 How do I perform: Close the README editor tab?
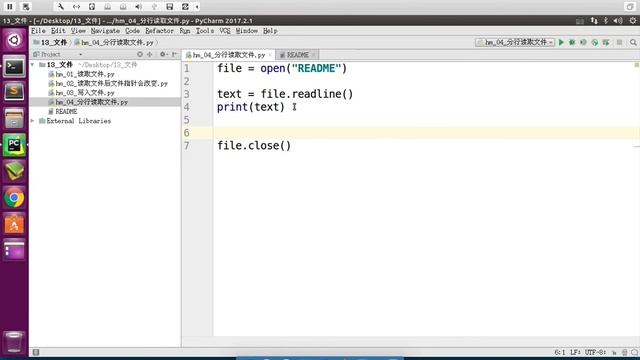[x=313, y=55]
